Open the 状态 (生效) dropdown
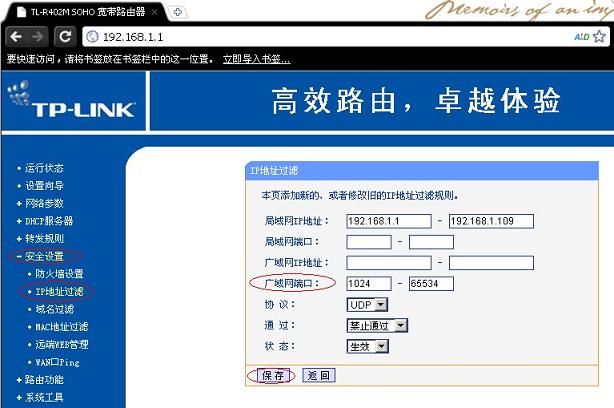The height and width of the screenshot is (408, 614). [367, 346]
